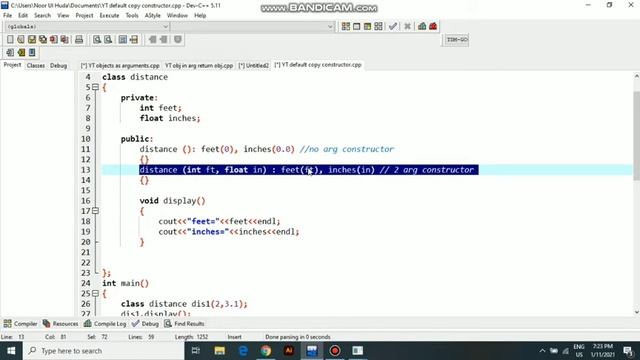The height and width of the screenshot is (360, 640).
Task: Click the Print icon in toolbar
Action: (x=79, y=39)
